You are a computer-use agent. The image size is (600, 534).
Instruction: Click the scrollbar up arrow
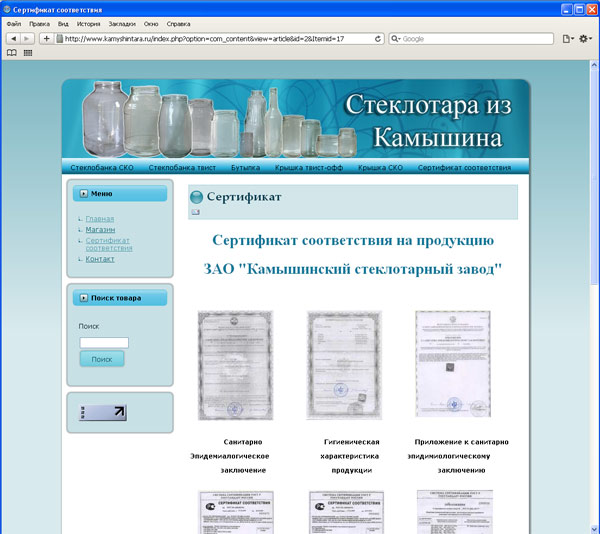tap(594, 65)
